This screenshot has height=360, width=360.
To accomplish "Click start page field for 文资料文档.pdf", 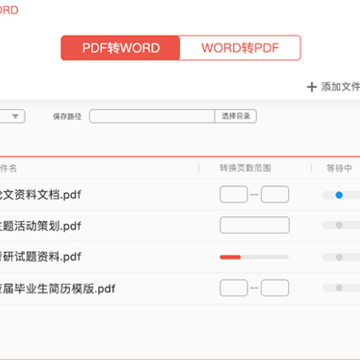I will pyautogui.click(x=234, y=194).
